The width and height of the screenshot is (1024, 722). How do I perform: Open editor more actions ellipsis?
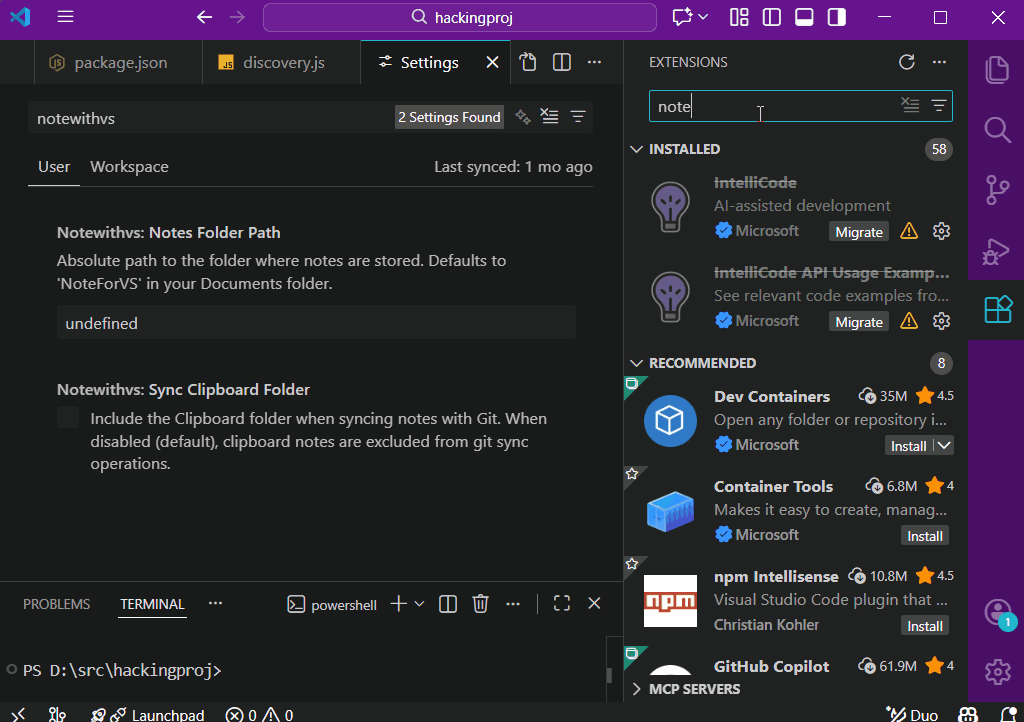(x=594, y=62)
